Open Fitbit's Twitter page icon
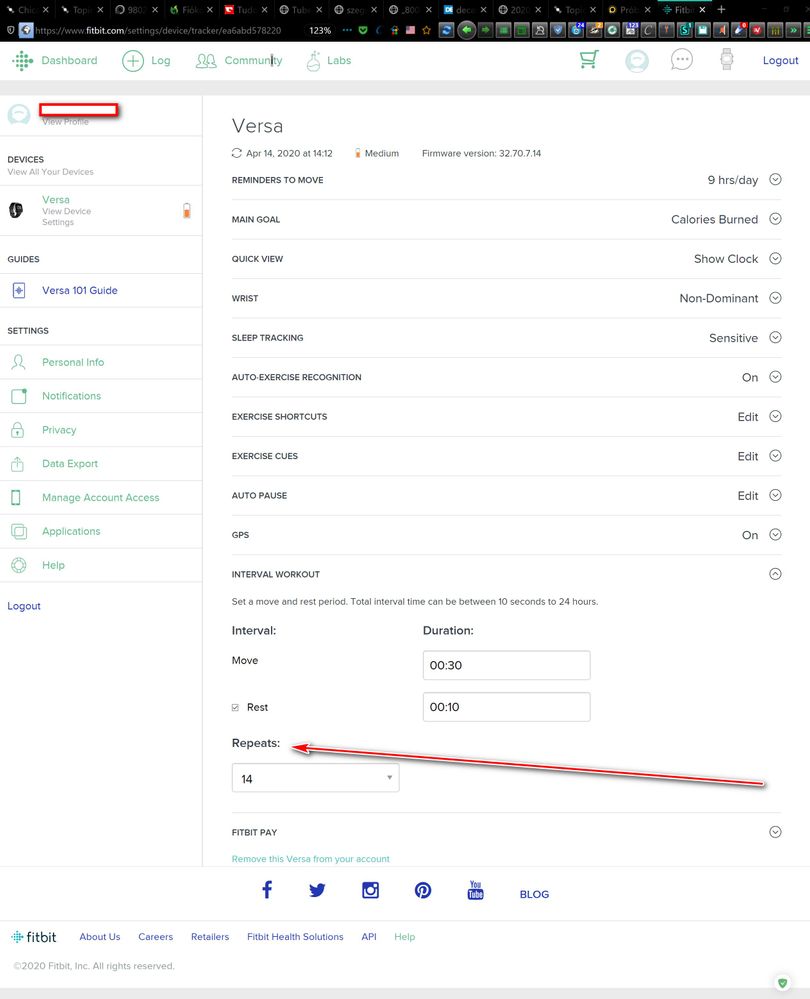This screenshot has height=999, width=810. coord(317,890)
